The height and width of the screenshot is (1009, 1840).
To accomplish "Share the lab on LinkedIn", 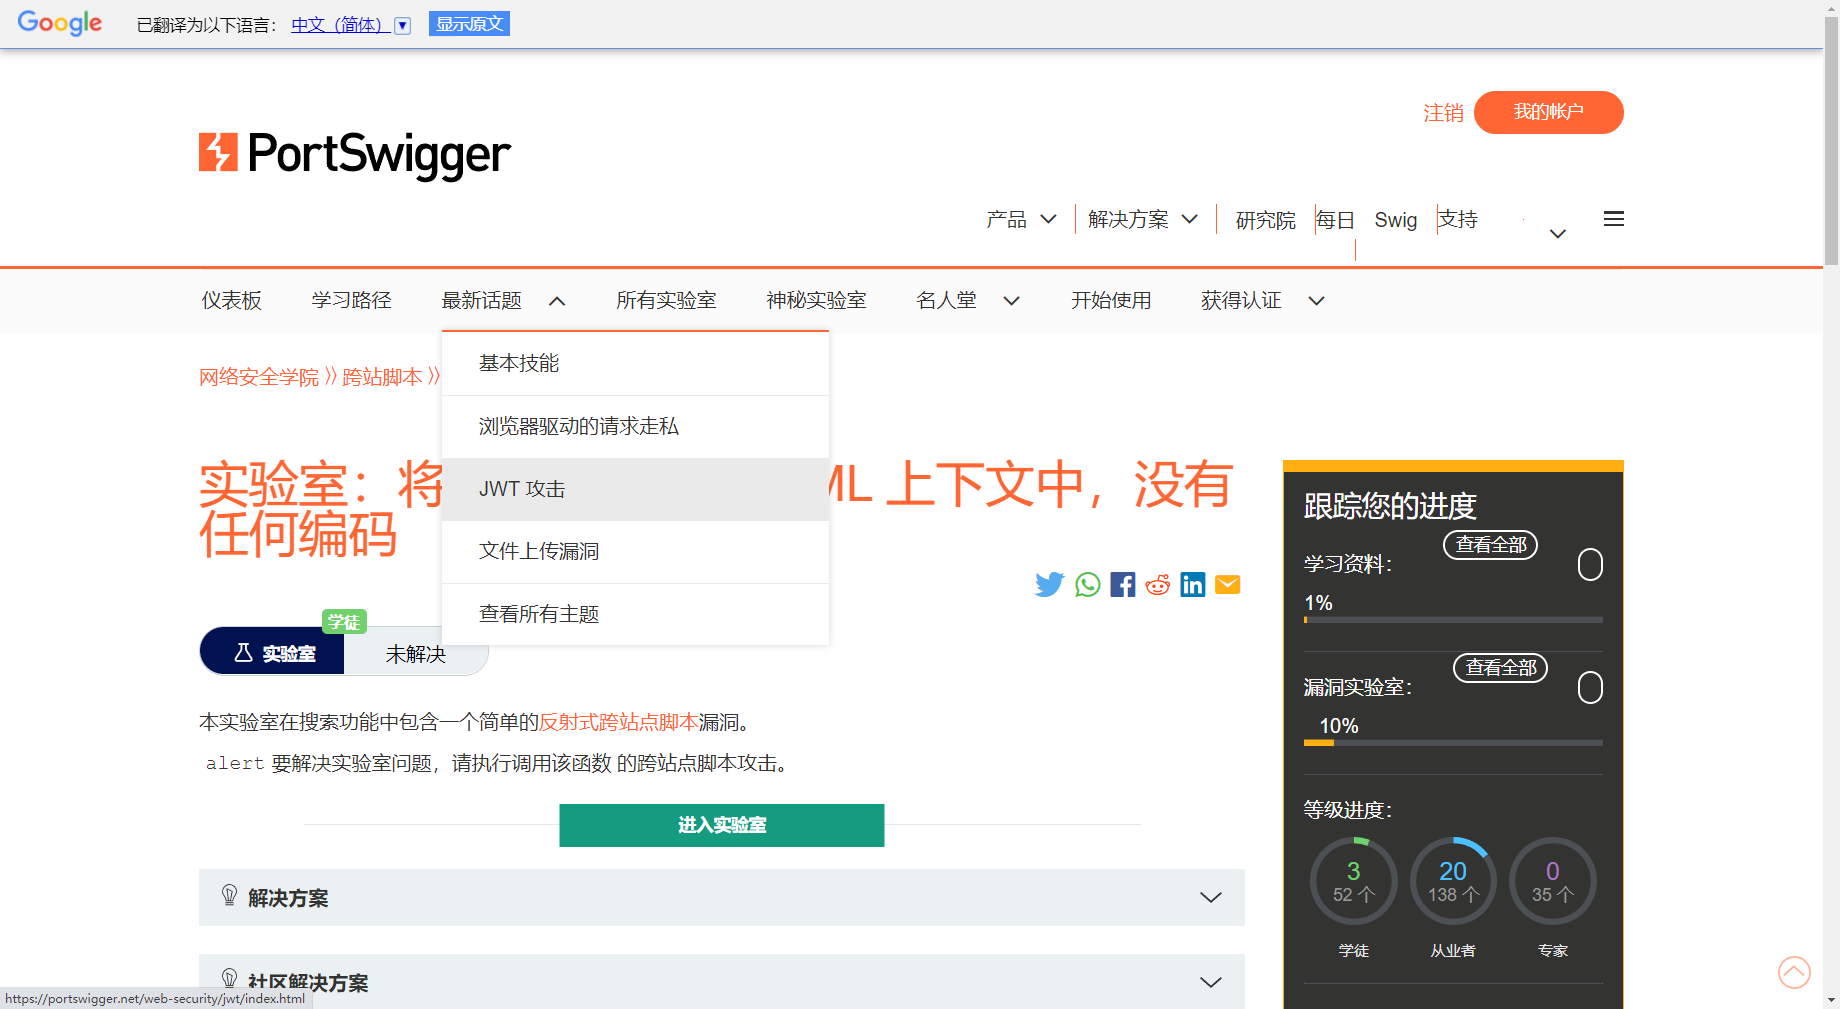I will click(1192, 584).
